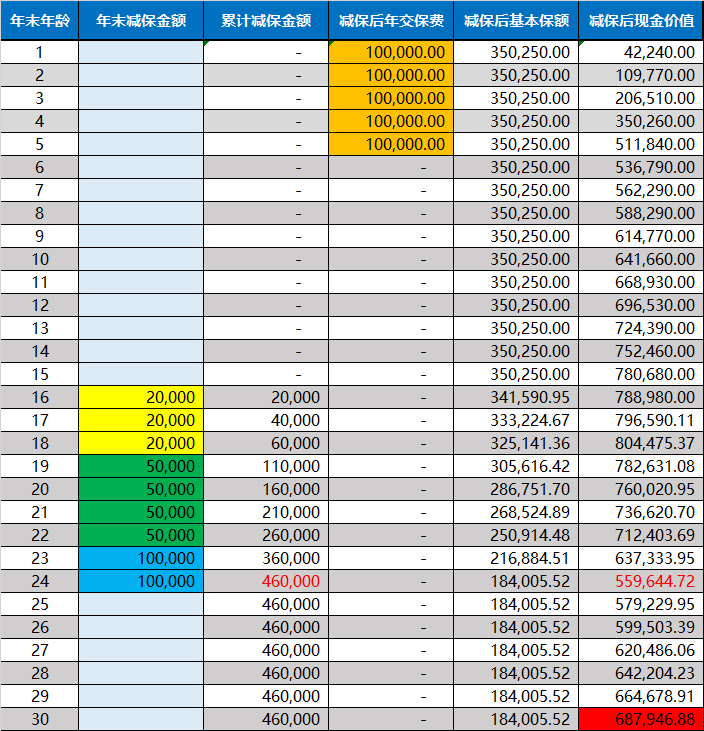704x731 pixels.
Task: Click cash value cell 796,590.11
Action: coord(641,420)
